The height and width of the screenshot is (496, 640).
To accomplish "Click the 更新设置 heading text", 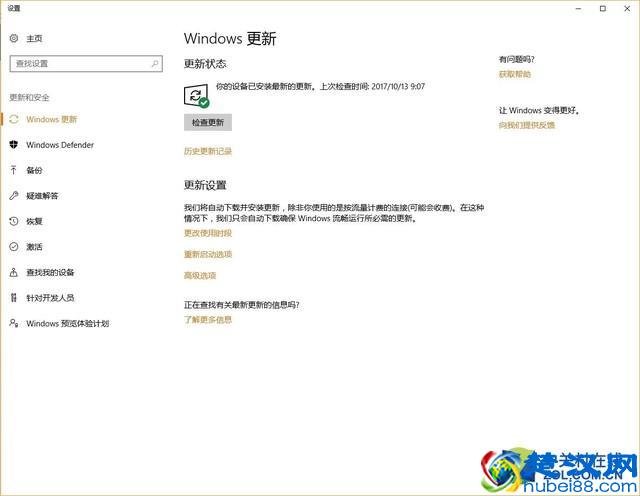I will click(205, 185).
